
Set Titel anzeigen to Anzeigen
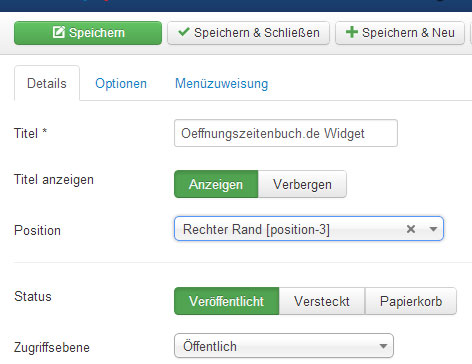[x=216, y=184]
